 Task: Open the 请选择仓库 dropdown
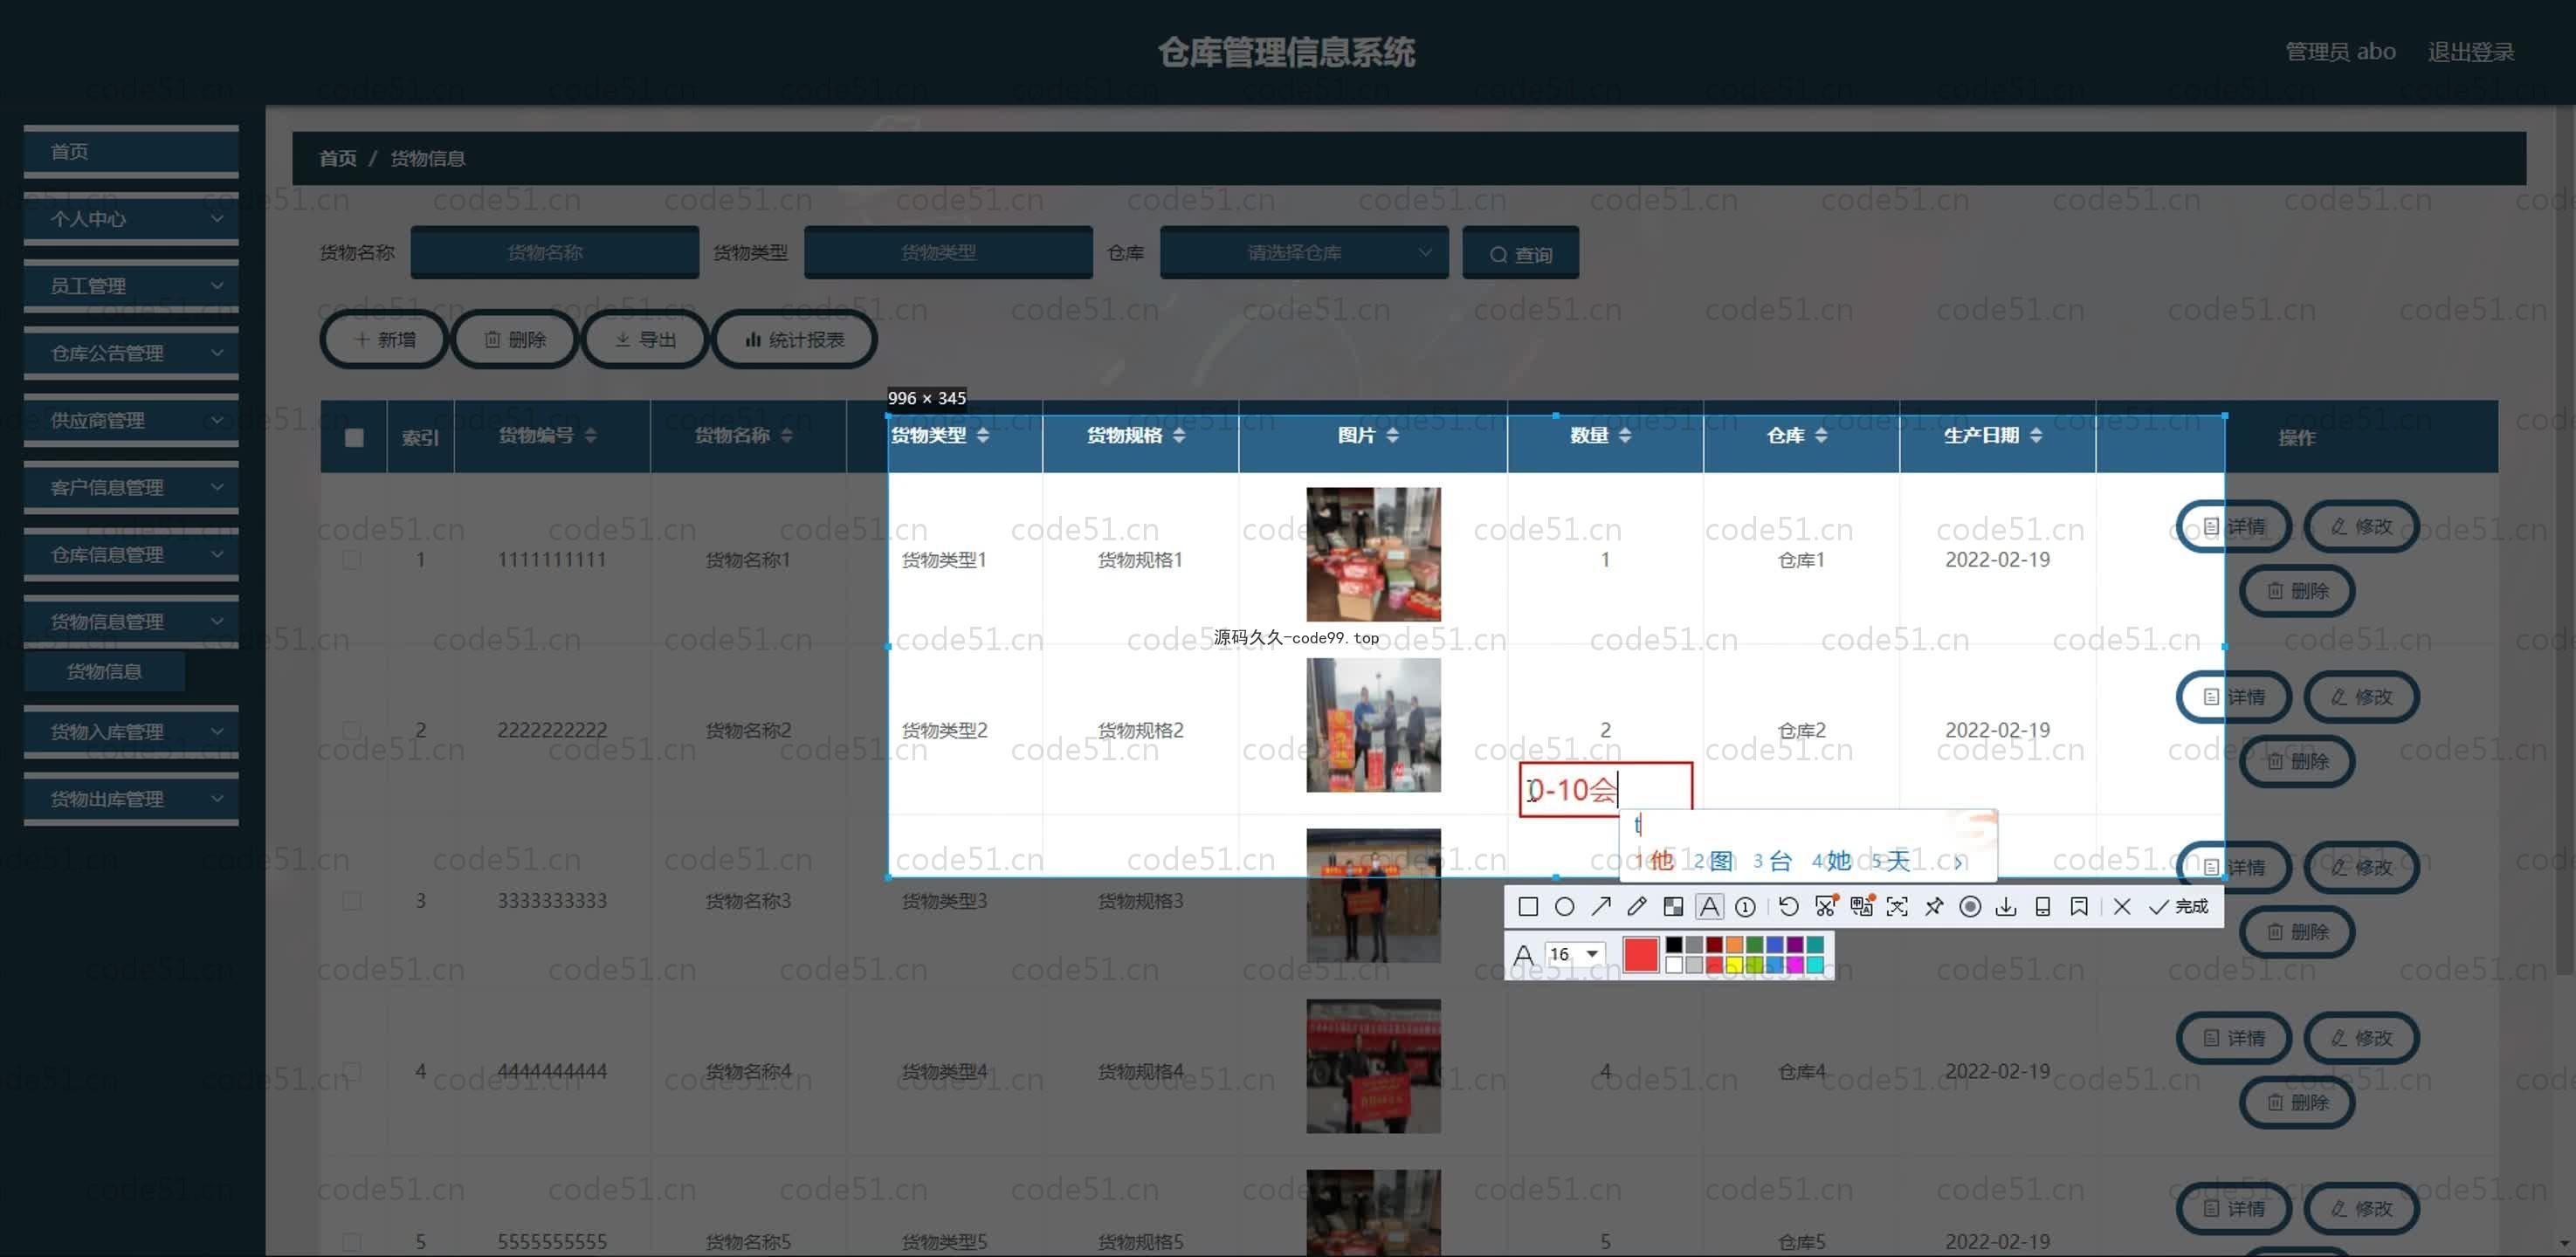[1304, 253]
